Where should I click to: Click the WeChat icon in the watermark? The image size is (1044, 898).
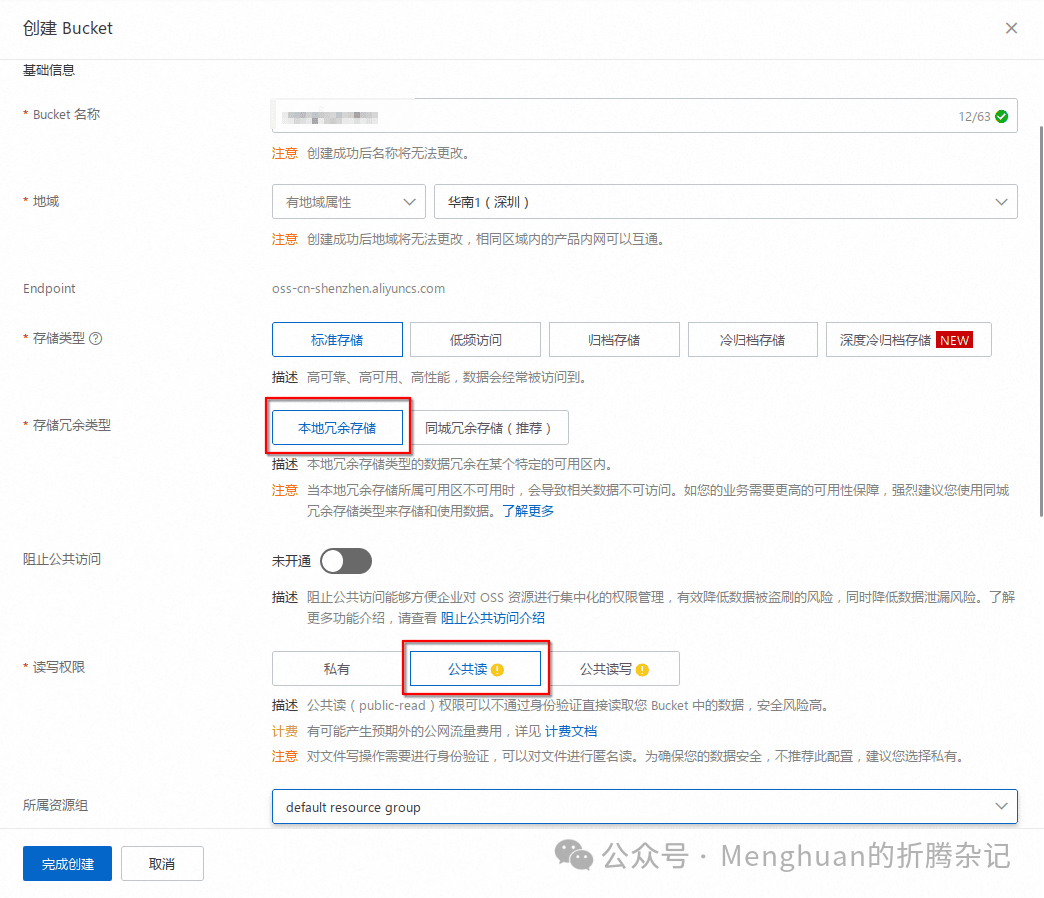572,856
